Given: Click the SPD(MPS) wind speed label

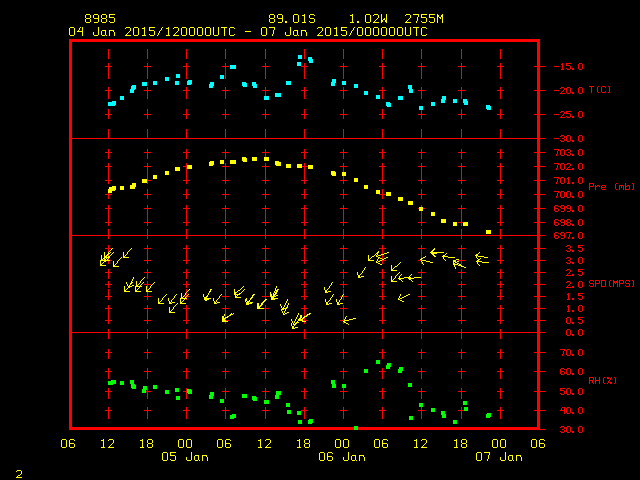Looking at the screenshot, I should [x=611, y=283].
